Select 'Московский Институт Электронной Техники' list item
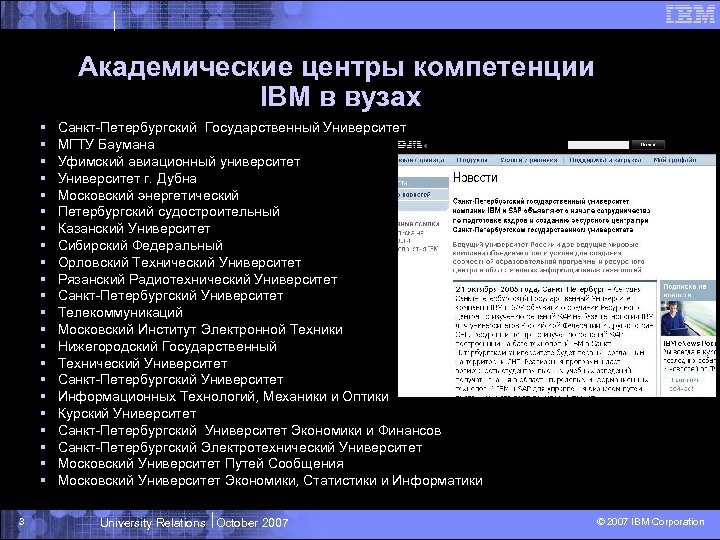Viewport: 720px width, 540px height. click(x=200, y=329)
